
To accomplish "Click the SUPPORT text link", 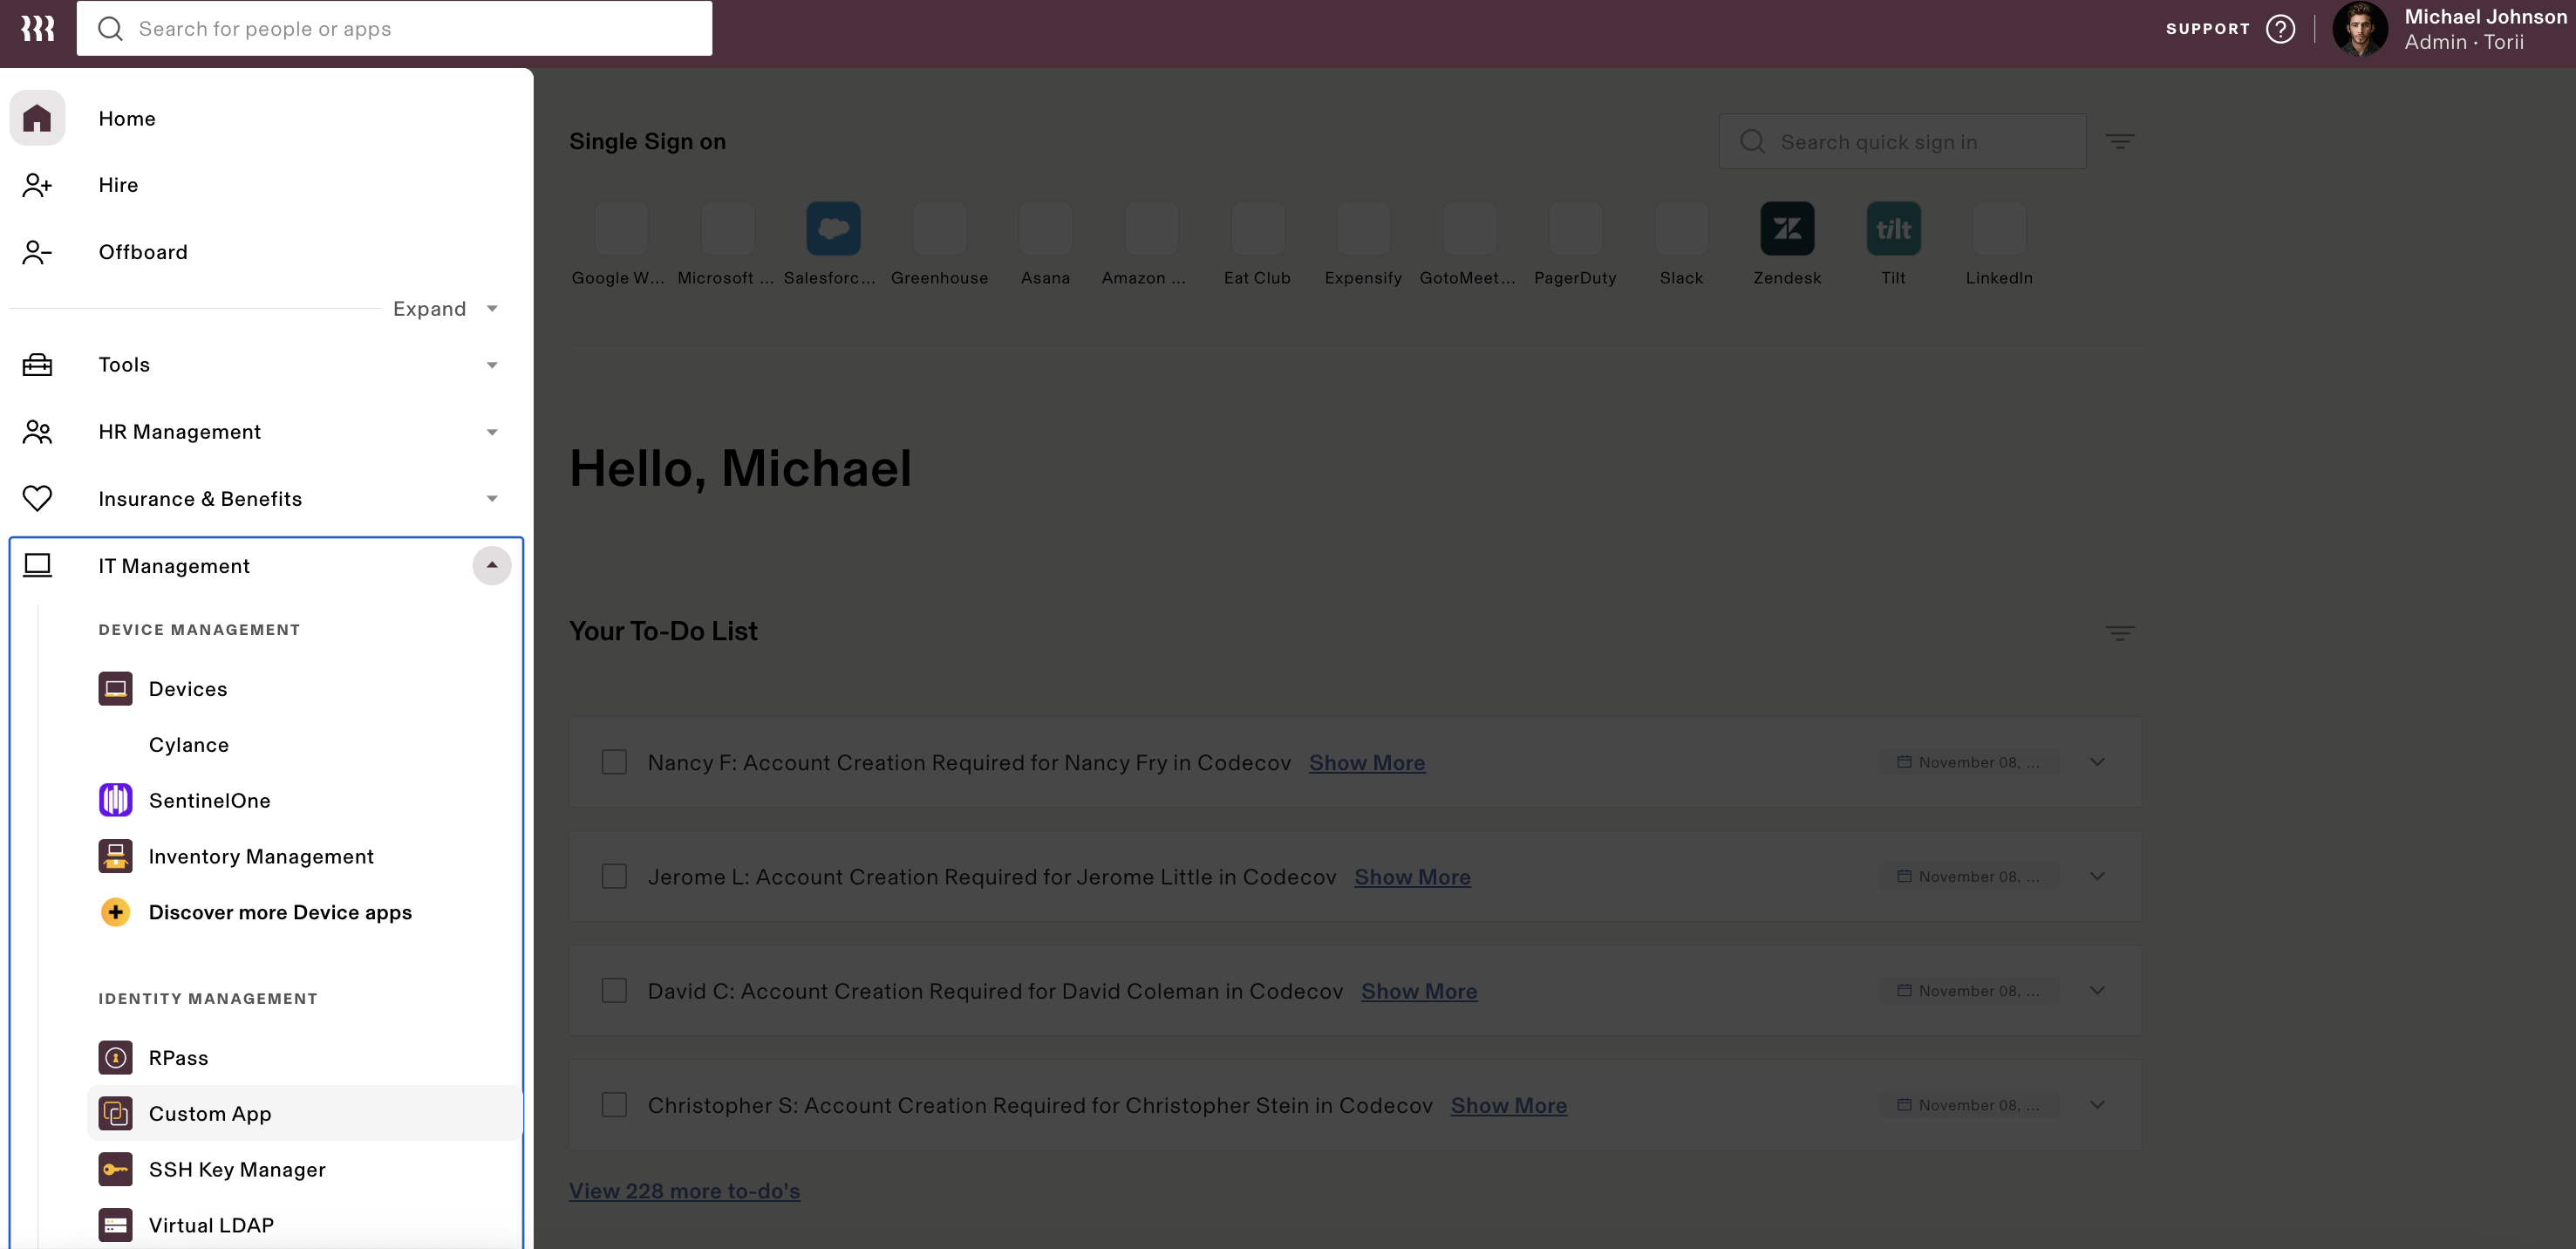I will (x=2207, y=29).
